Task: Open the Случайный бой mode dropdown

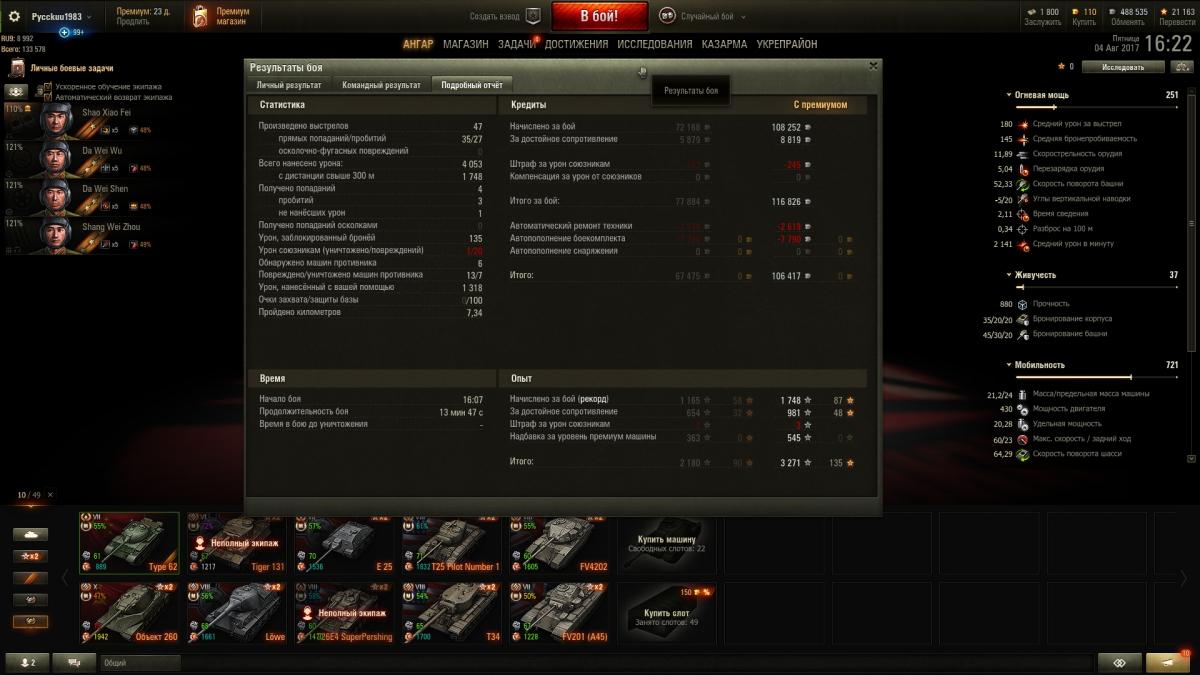Action: (x=714, y=17)
